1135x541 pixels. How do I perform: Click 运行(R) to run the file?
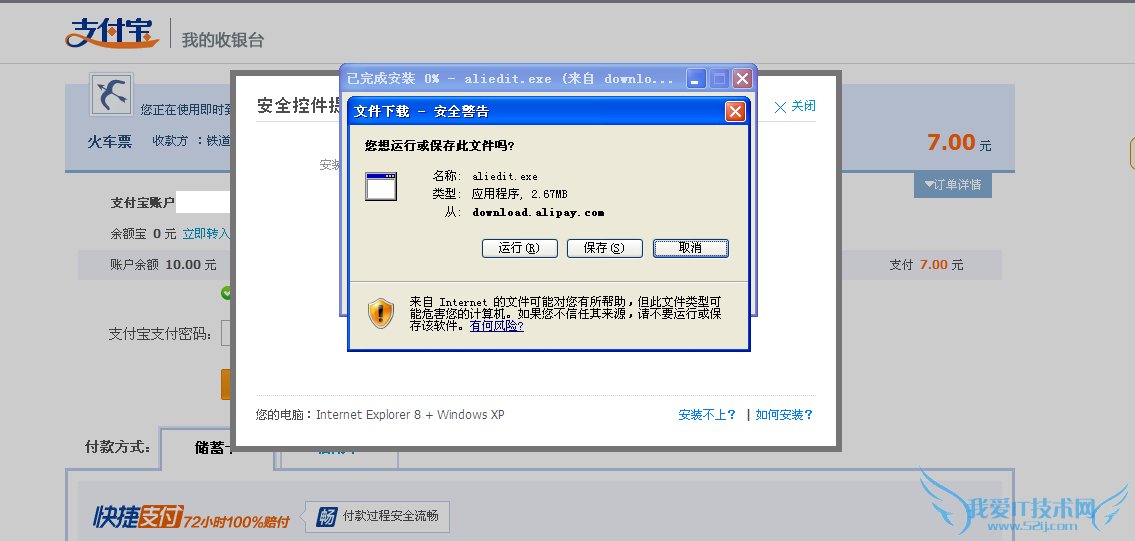[x=520, y=248]
